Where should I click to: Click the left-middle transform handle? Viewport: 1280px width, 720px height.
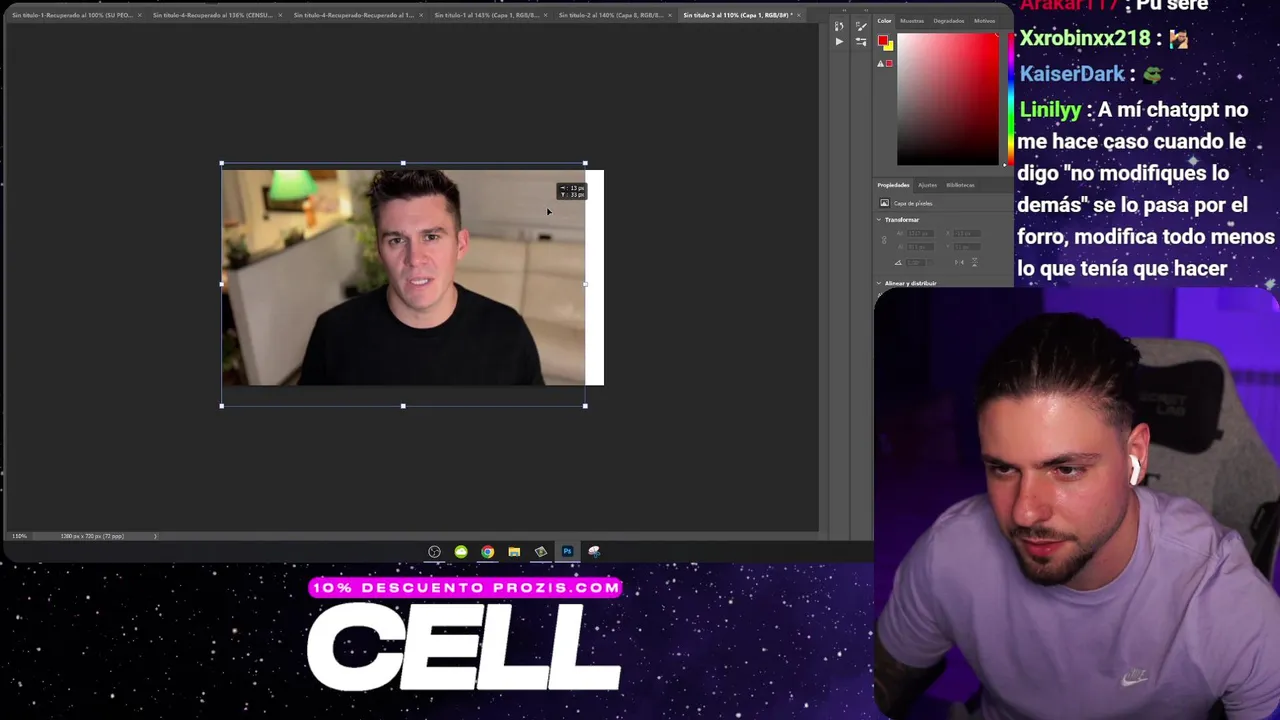[222, 284]
